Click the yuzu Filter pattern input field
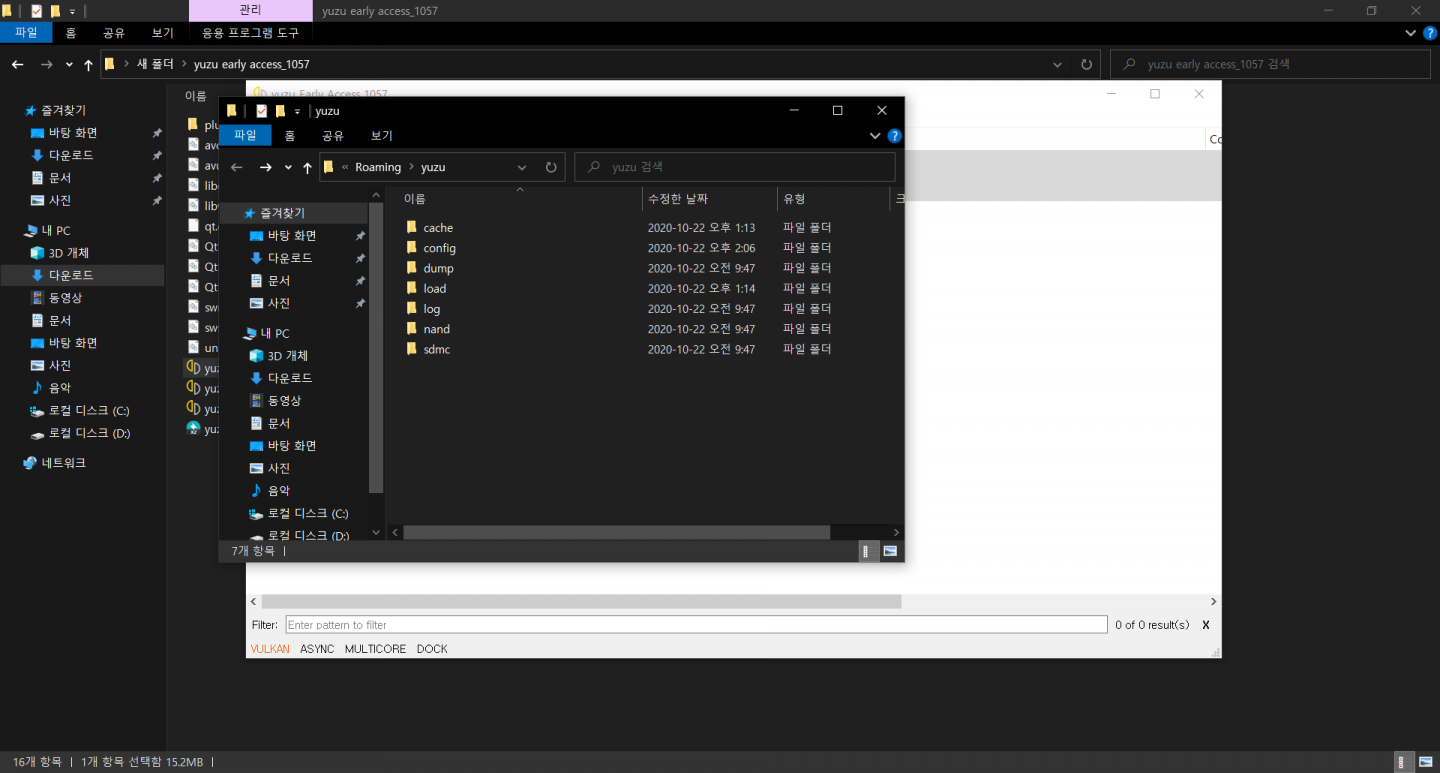The image size is (1440, 773). point(698,625)
